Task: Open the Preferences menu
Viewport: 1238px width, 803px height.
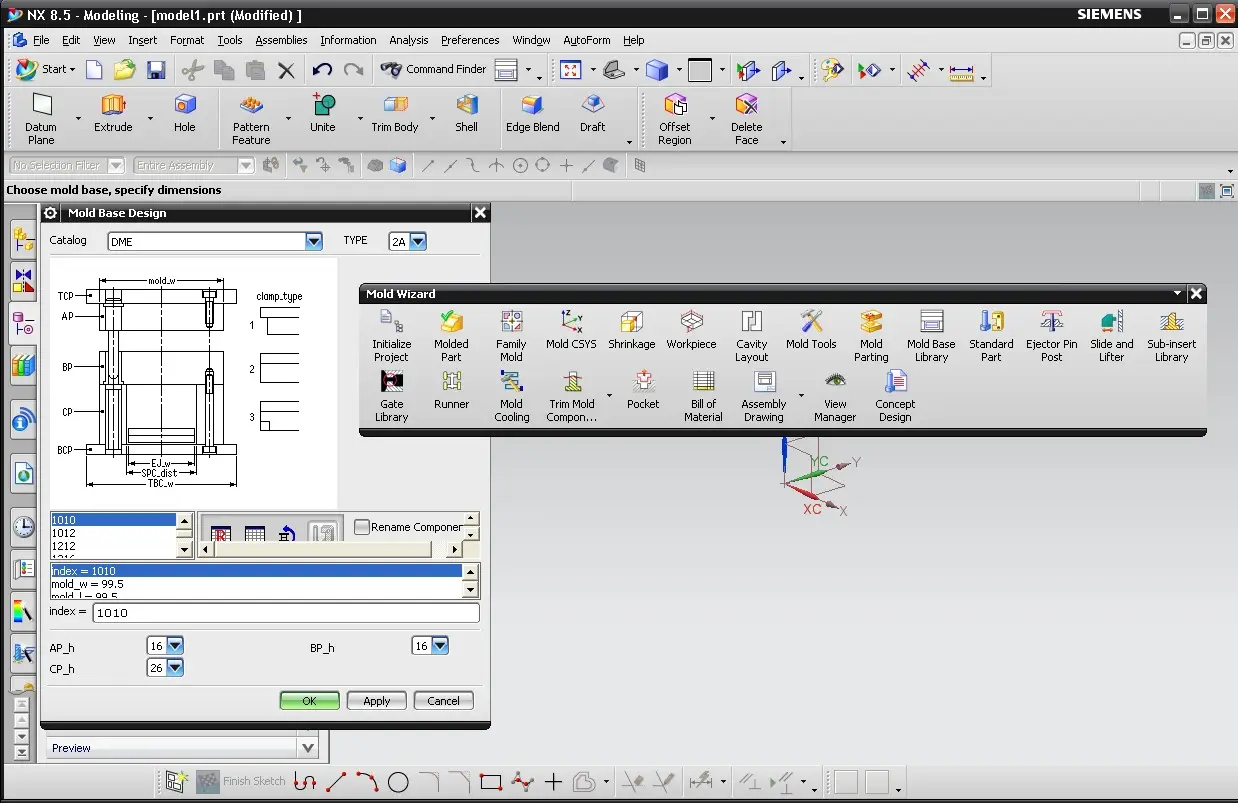Action: pos(470,41)
